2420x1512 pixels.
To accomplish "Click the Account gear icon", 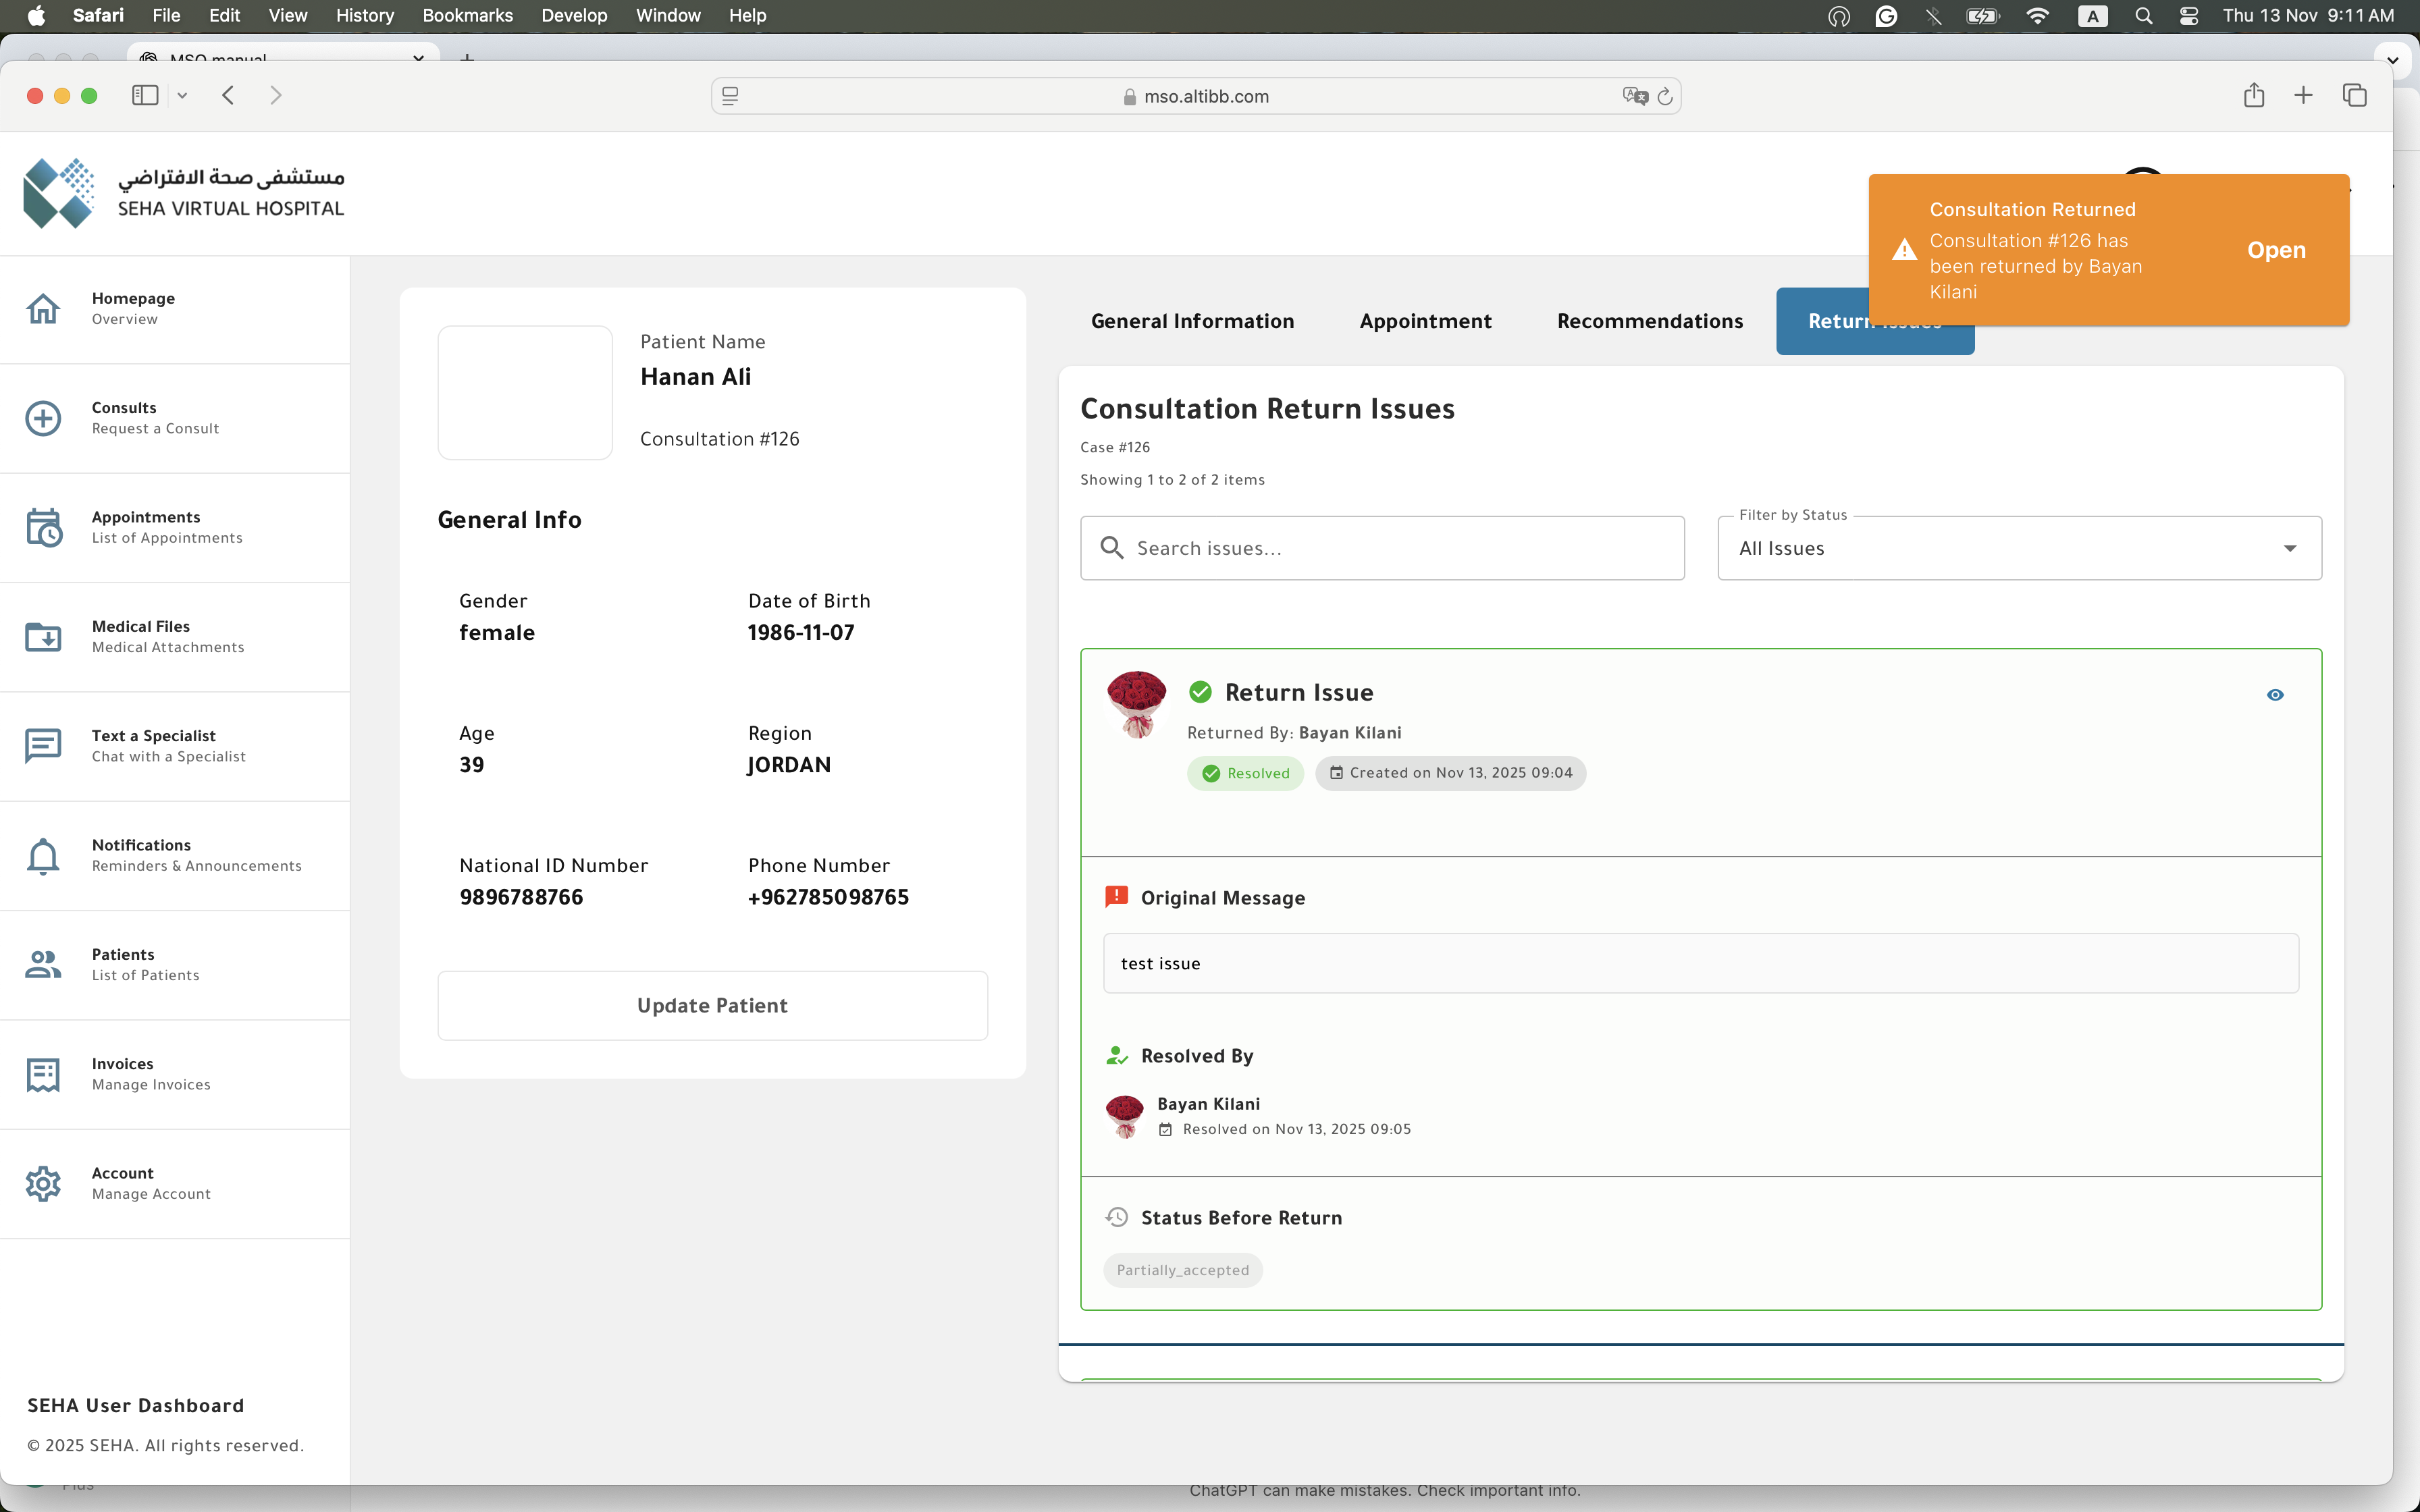I will coord(43,1184).
